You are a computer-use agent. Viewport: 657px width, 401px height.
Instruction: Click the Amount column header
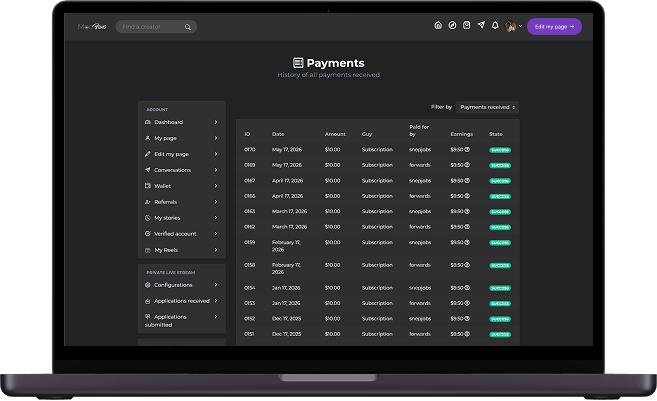[335, 134]
